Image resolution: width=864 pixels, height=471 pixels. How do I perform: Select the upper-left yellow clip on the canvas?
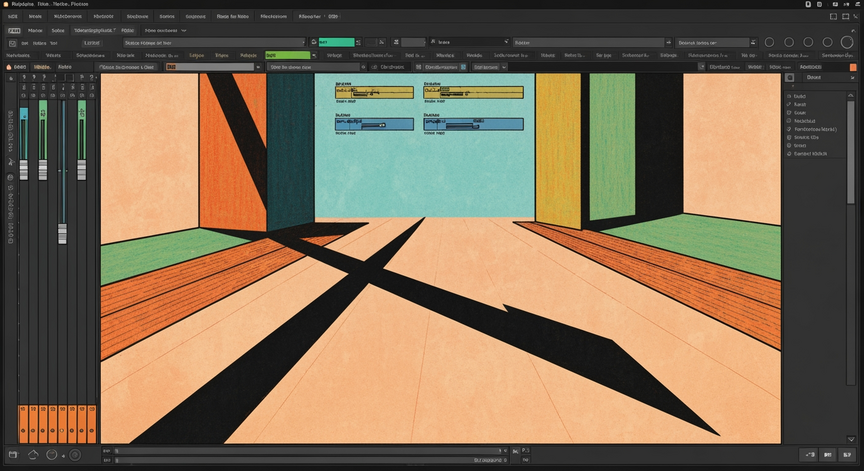(x=374, y=92)
